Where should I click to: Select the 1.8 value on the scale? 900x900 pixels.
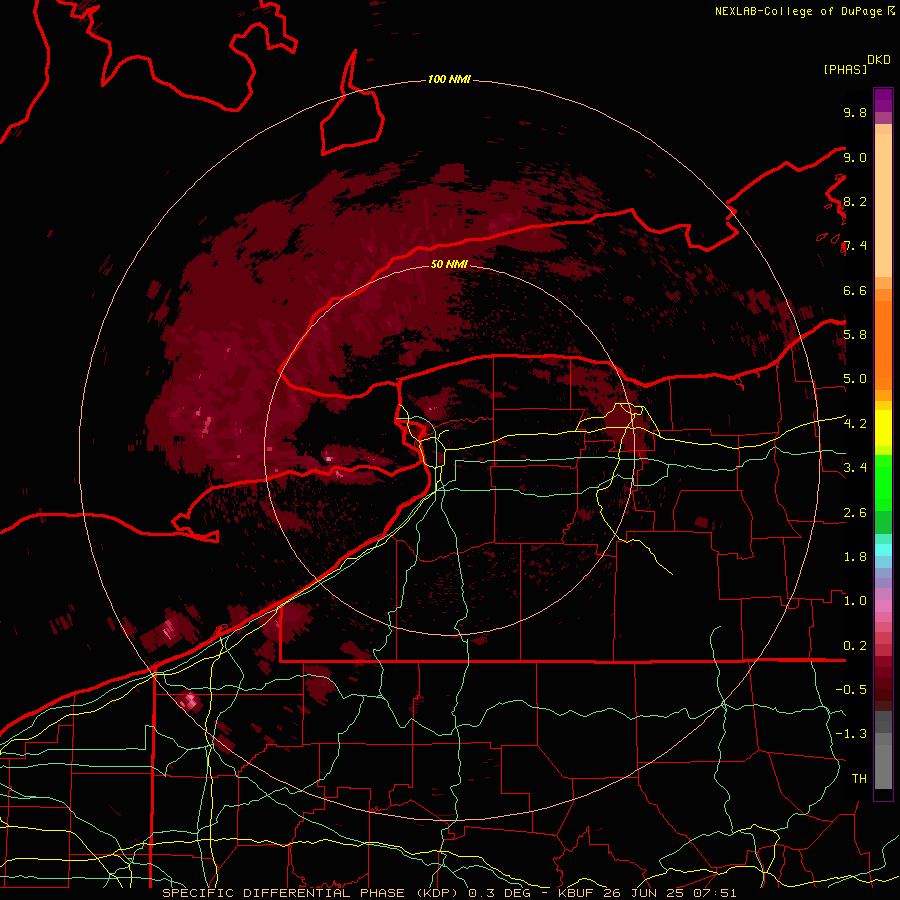(855, 557)
